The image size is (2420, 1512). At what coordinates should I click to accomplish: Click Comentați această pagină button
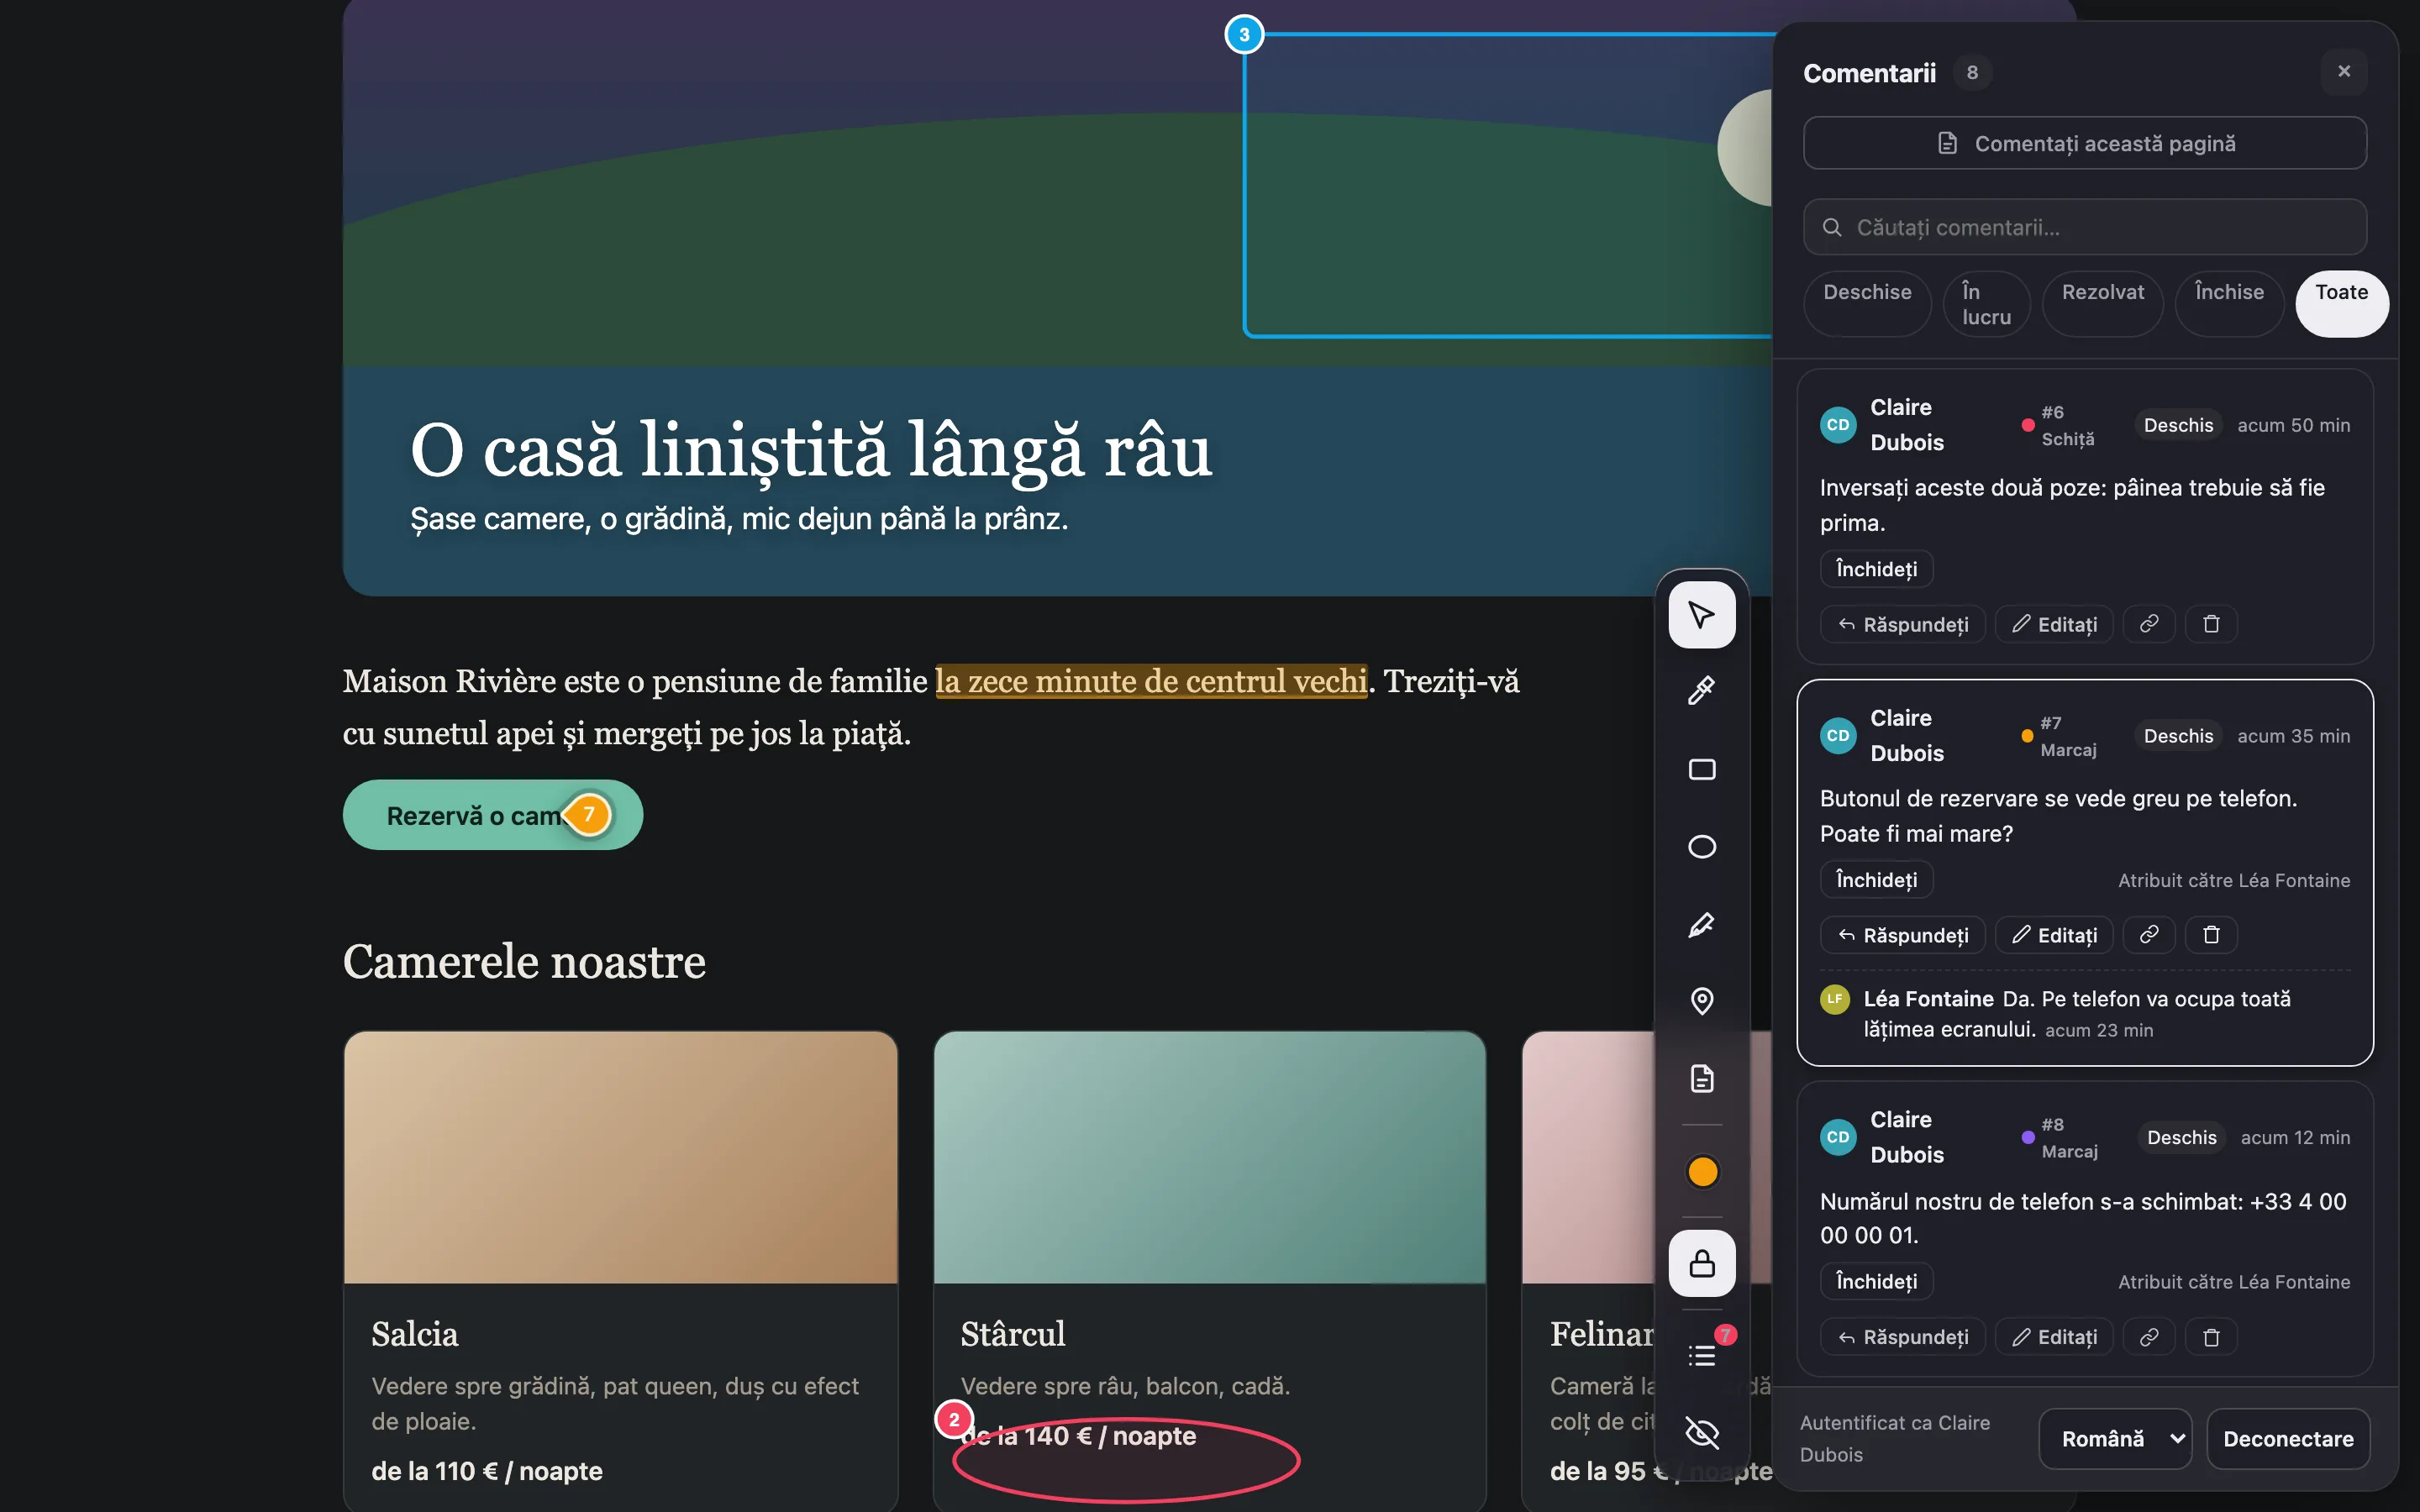coord(2084,143)
